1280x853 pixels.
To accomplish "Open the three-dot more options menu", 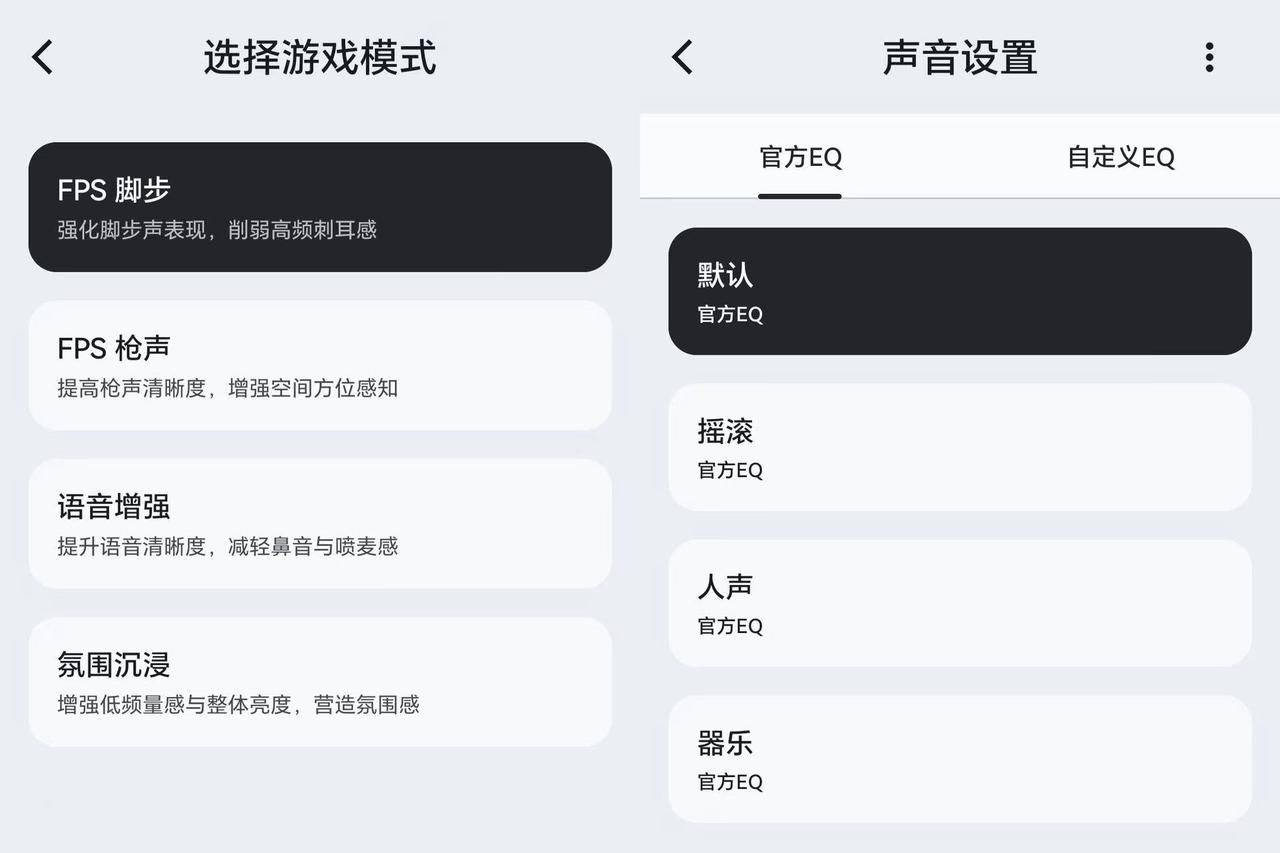I will point(1209,57).
